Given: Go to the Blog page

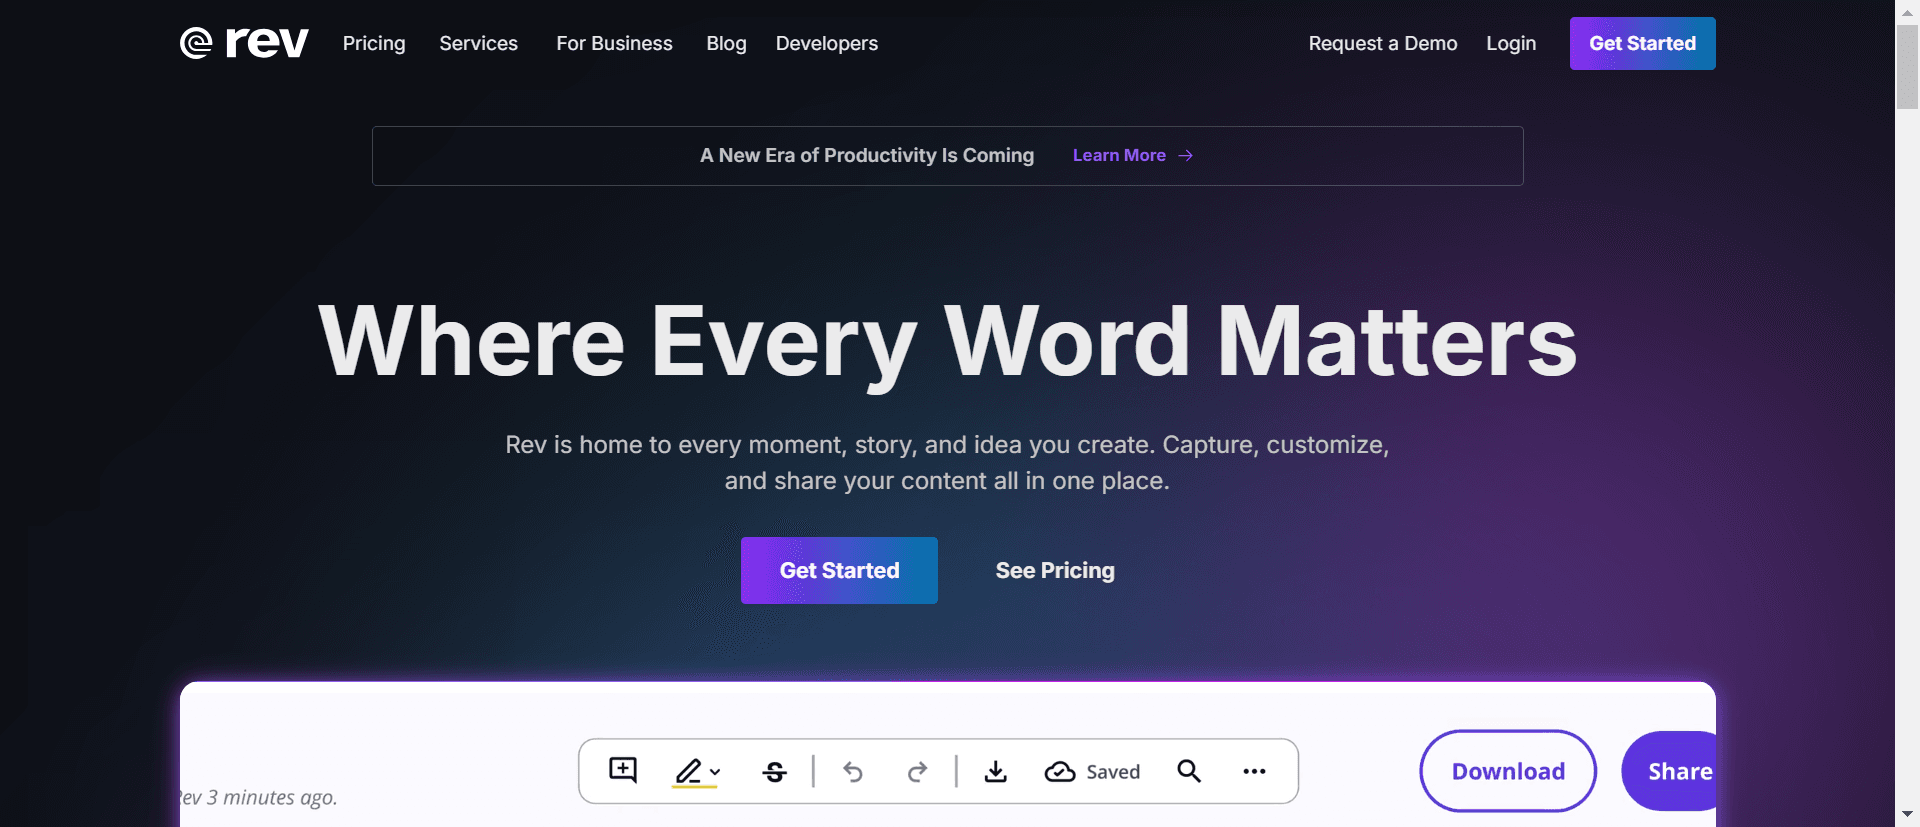Looking at the screenshot, I should [x=726, y=43].
